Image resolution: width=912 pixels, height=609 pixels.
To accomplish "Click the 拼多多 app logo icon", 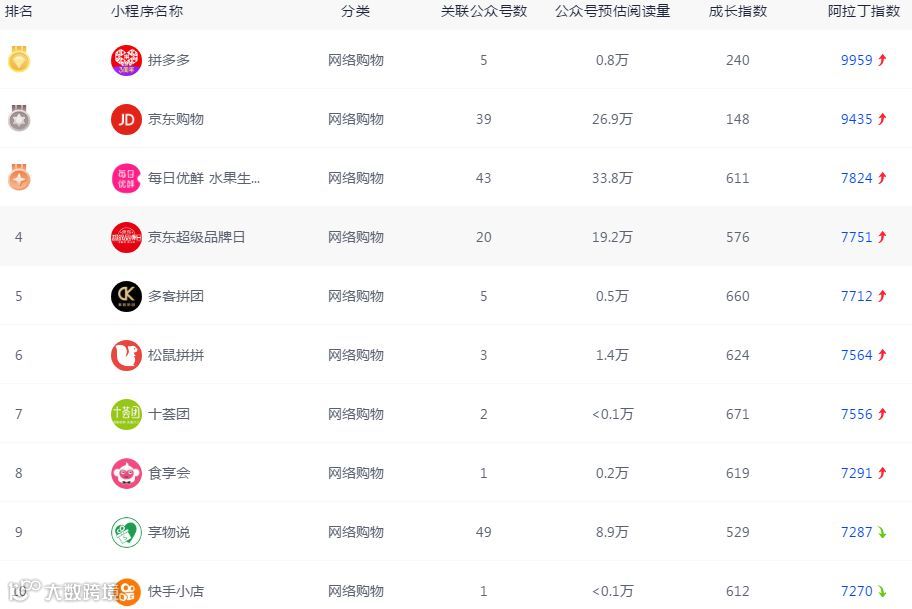I will pyautogui.click(x=126, y=60).
